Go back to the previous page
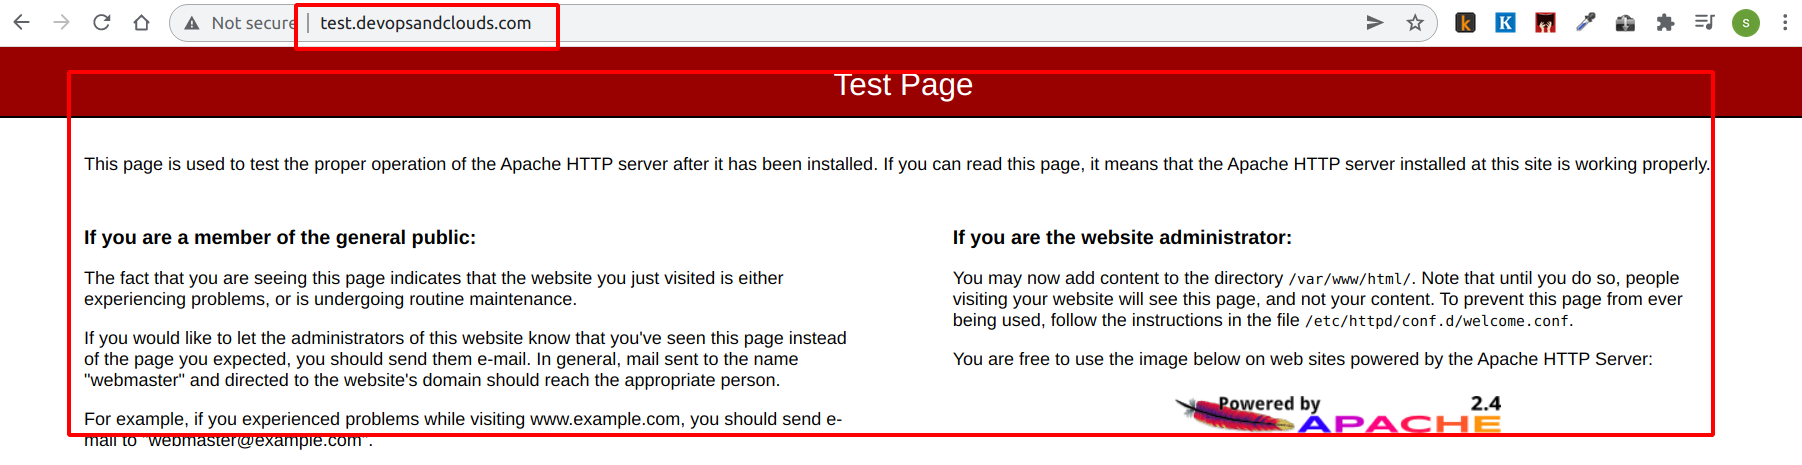 [22, 22]
